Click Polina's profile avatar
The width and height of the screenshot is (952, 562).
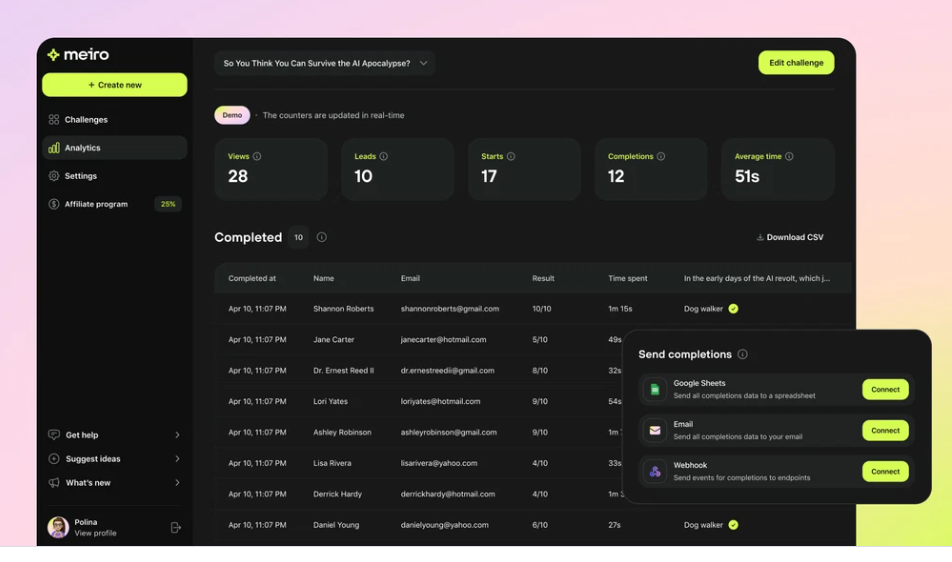pos(58,527)
